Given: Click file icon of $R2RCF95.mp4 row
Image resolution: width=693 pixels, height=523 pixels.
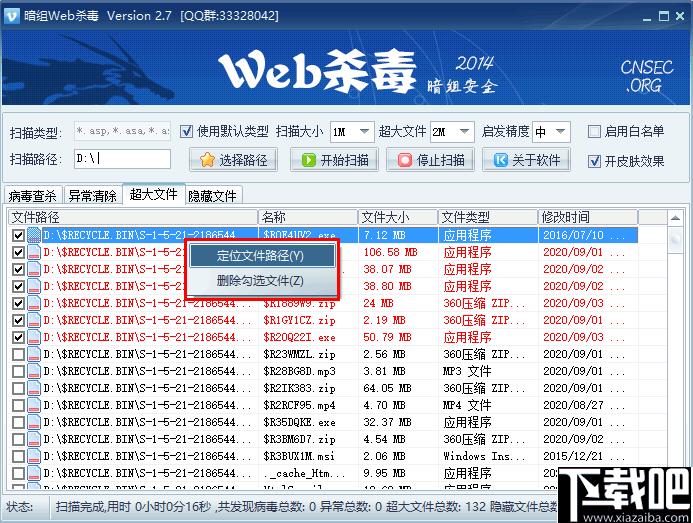Looking at the screenshot, I should pyautogui.click(x=34, y=405).
